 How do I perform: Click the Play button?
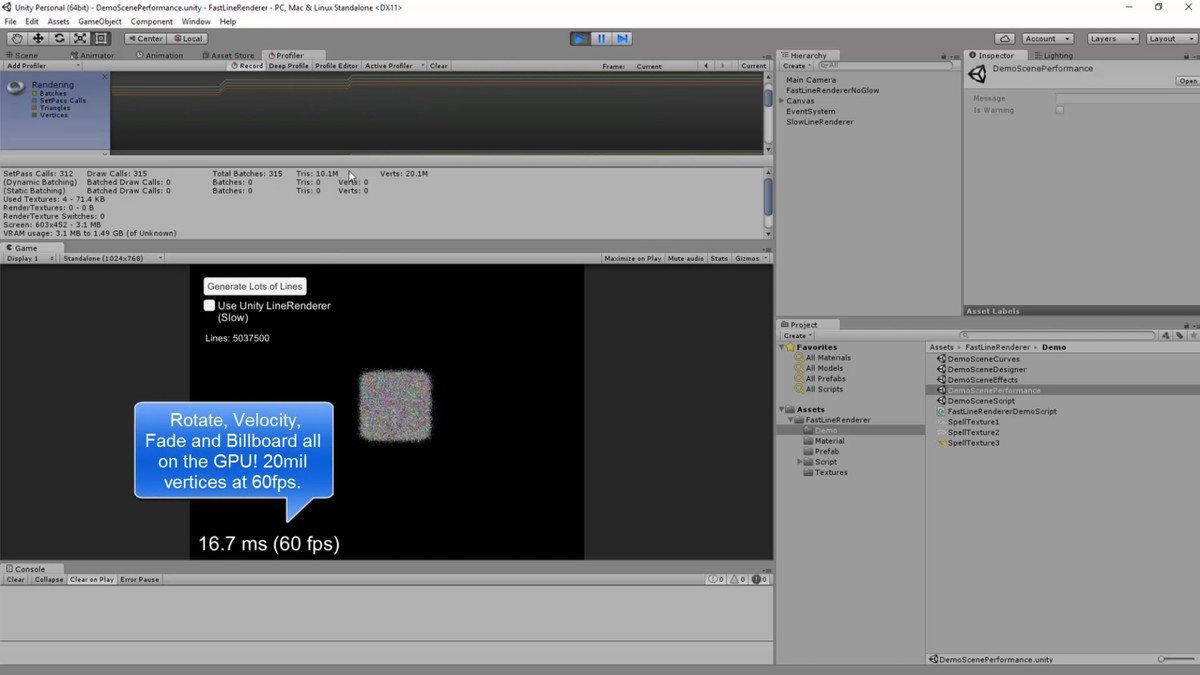click(580, 38)
